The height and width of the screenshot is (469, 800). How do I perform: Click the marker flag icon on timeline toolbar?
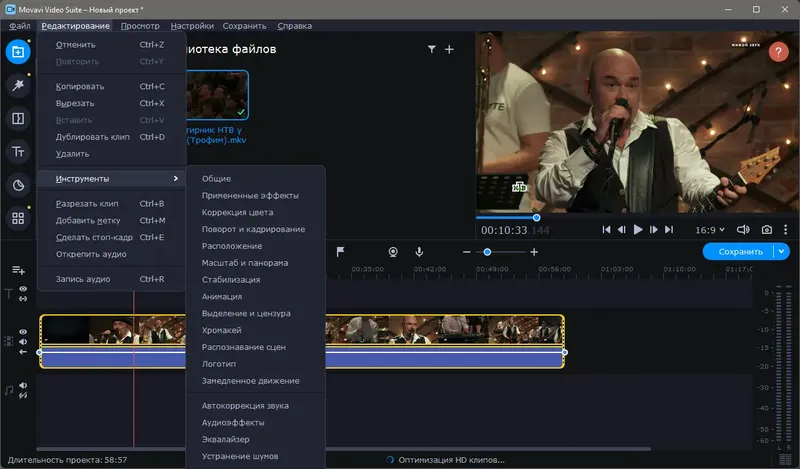point(340,252)
